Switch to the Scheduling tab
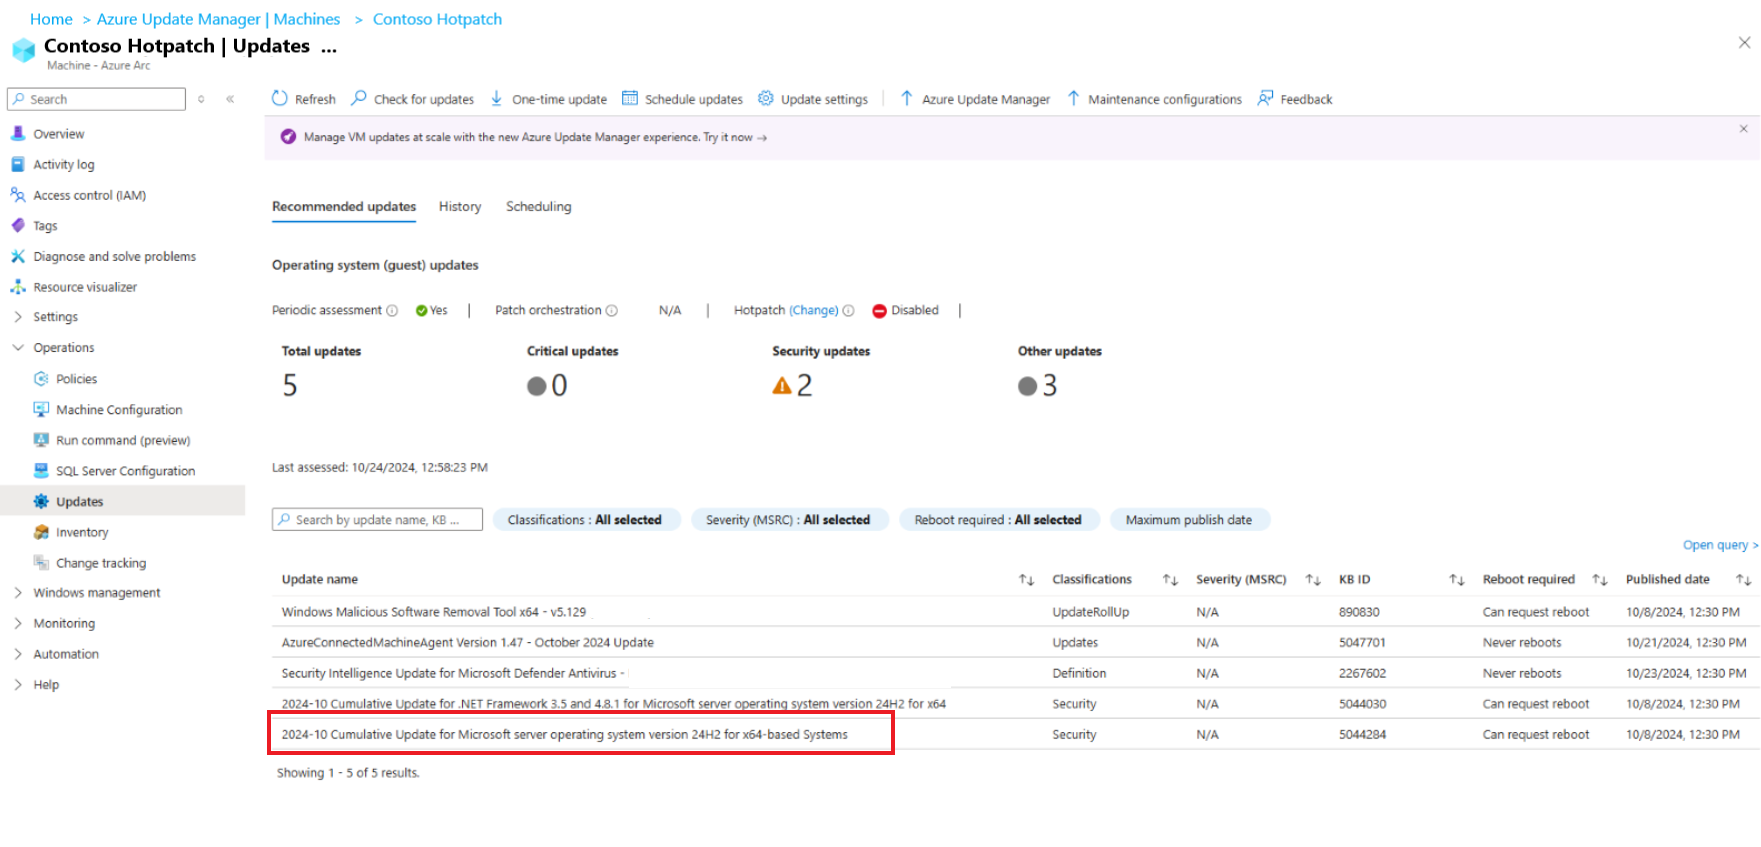The image size is (1761, 847). pyautogui.click(x=539, y=207)
